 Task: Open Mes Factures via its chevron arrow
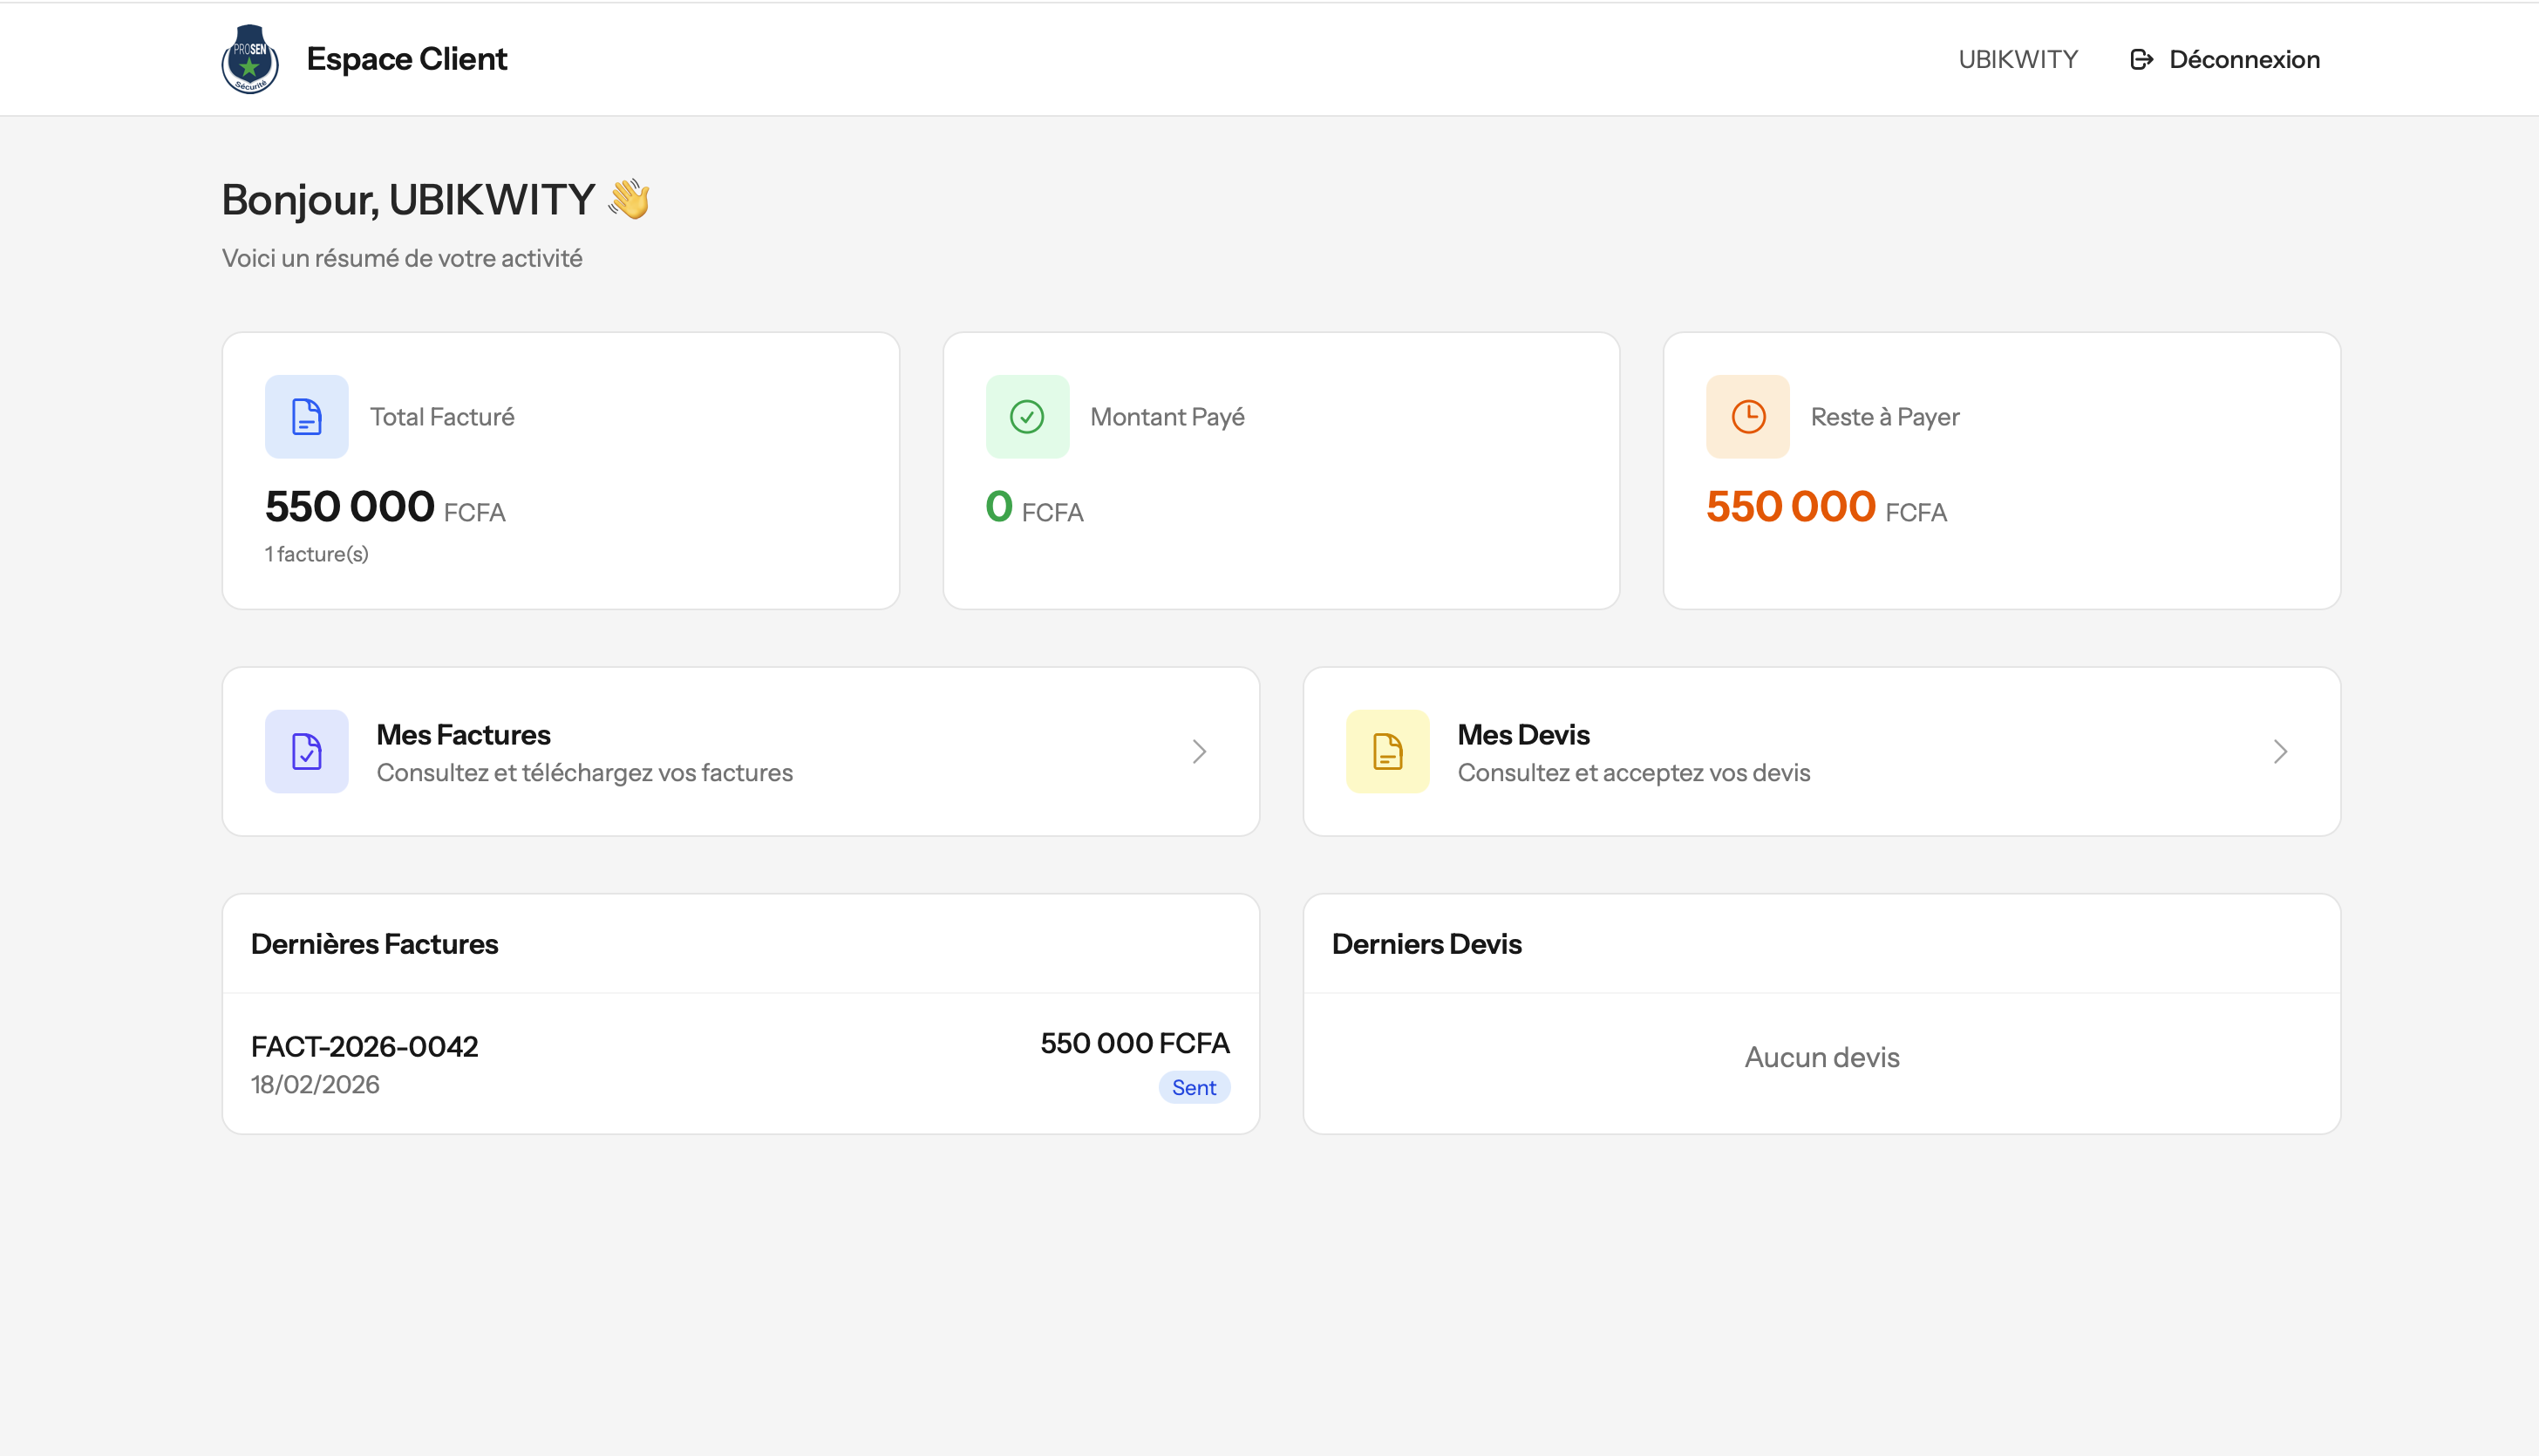pyautogui.click(x=1199, y=752)
